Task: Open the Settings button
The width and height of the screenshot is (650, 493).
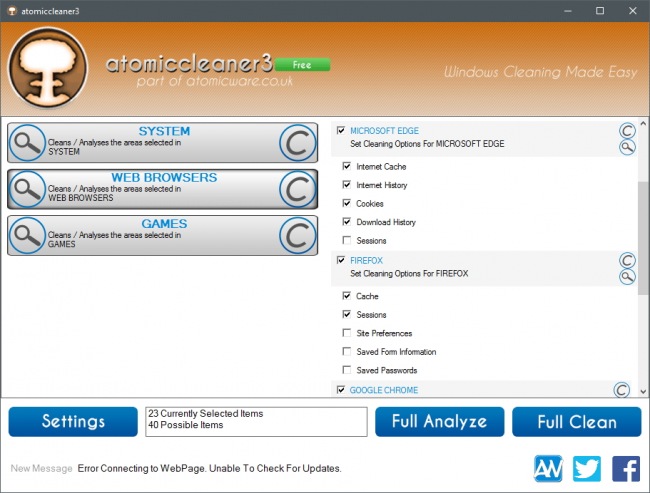Action: pos(73,422)
